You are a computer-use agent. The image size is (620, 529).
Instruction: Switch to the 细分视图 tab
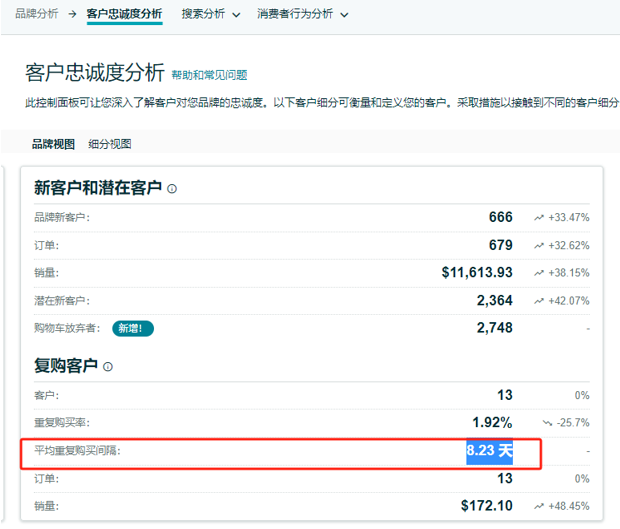[110, 144]
